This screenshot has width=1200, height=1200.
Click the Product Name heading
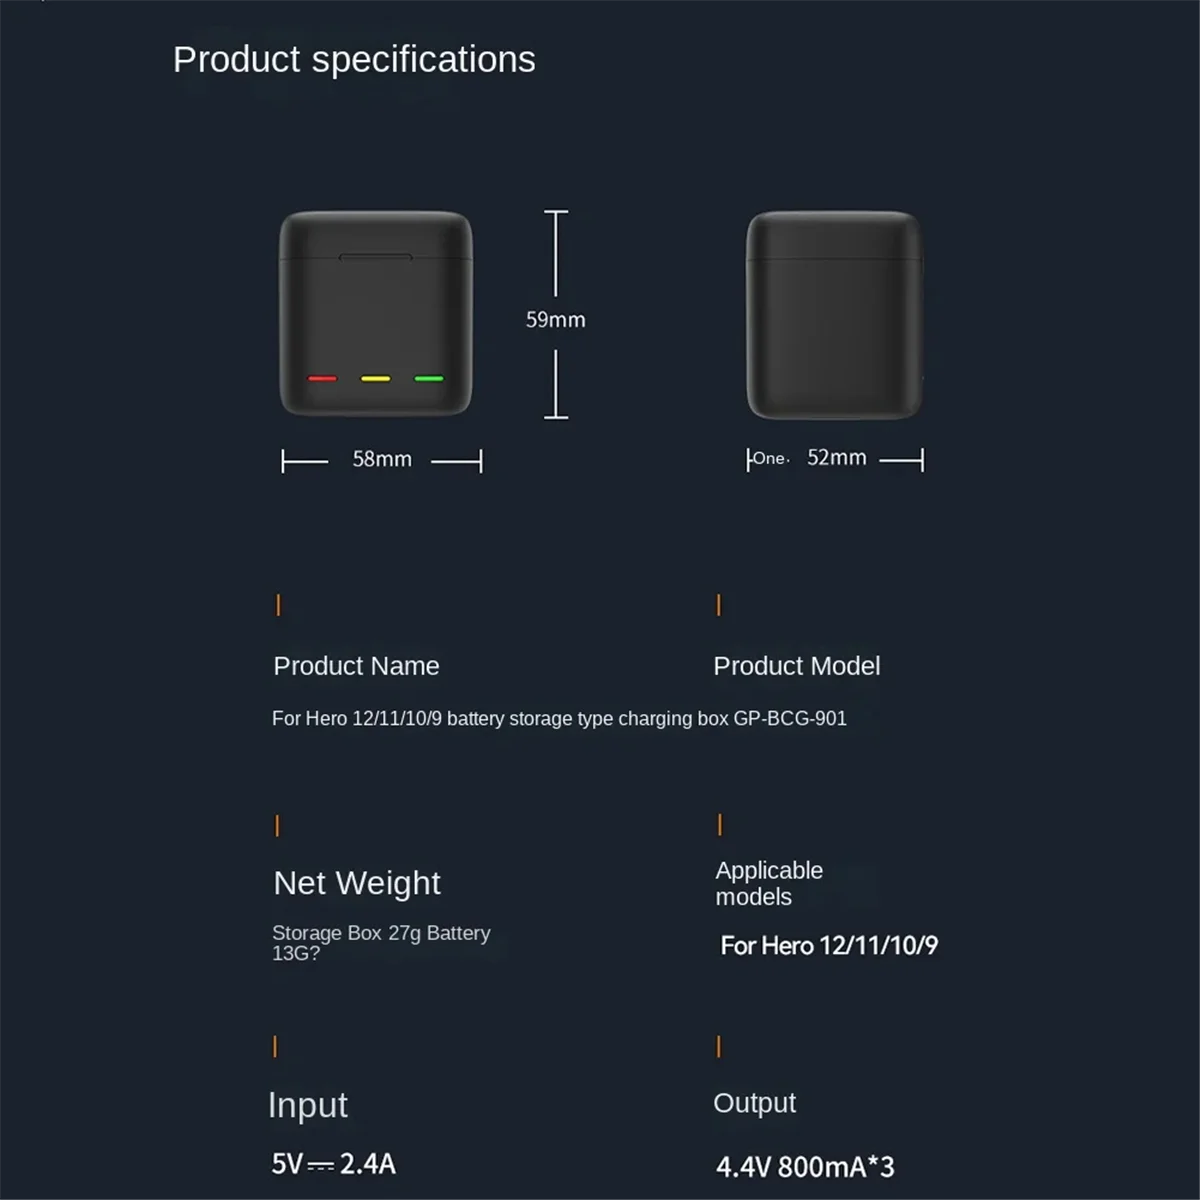pos(356,666)
